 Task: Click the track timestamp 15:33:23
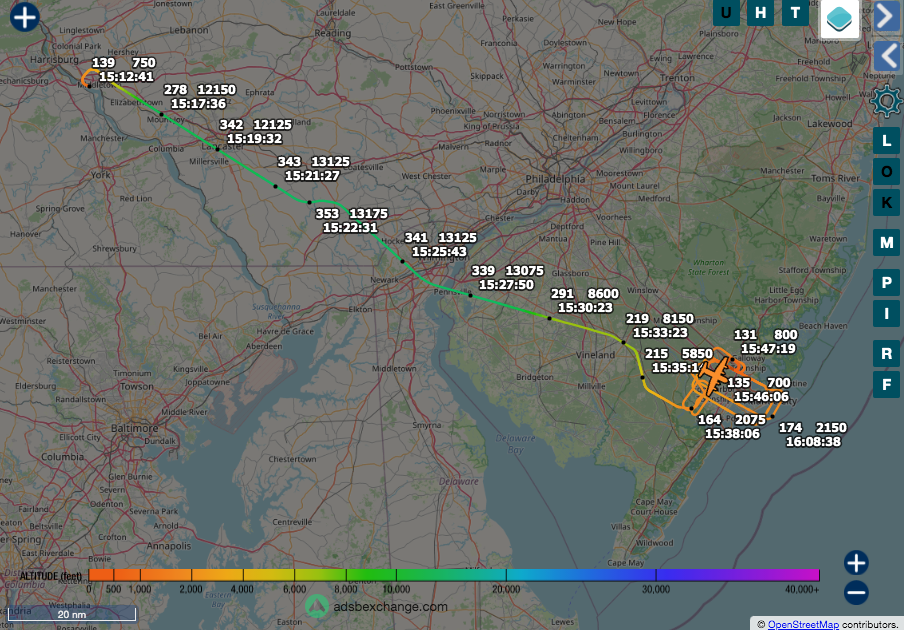click(x=660, y=333)
